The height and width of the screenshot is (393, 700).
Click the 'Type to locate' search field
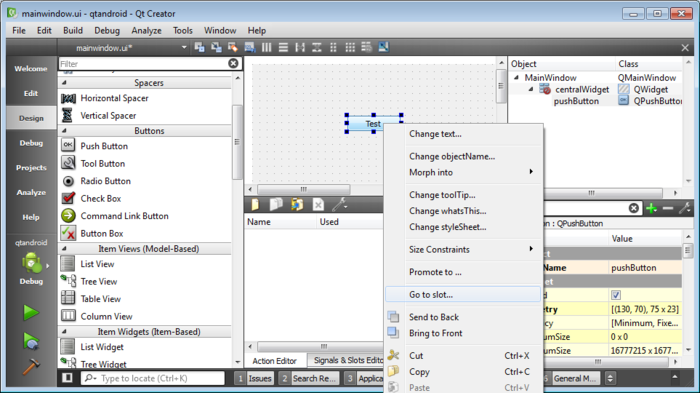click(153, 378)
